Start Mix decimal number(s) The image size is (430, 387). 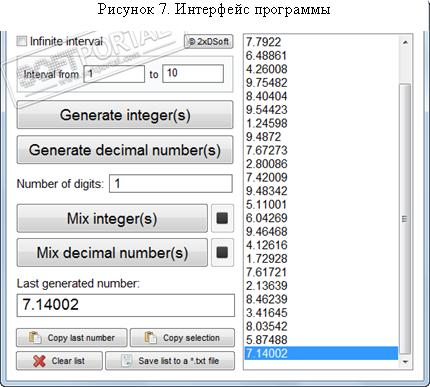click(112, 252)
